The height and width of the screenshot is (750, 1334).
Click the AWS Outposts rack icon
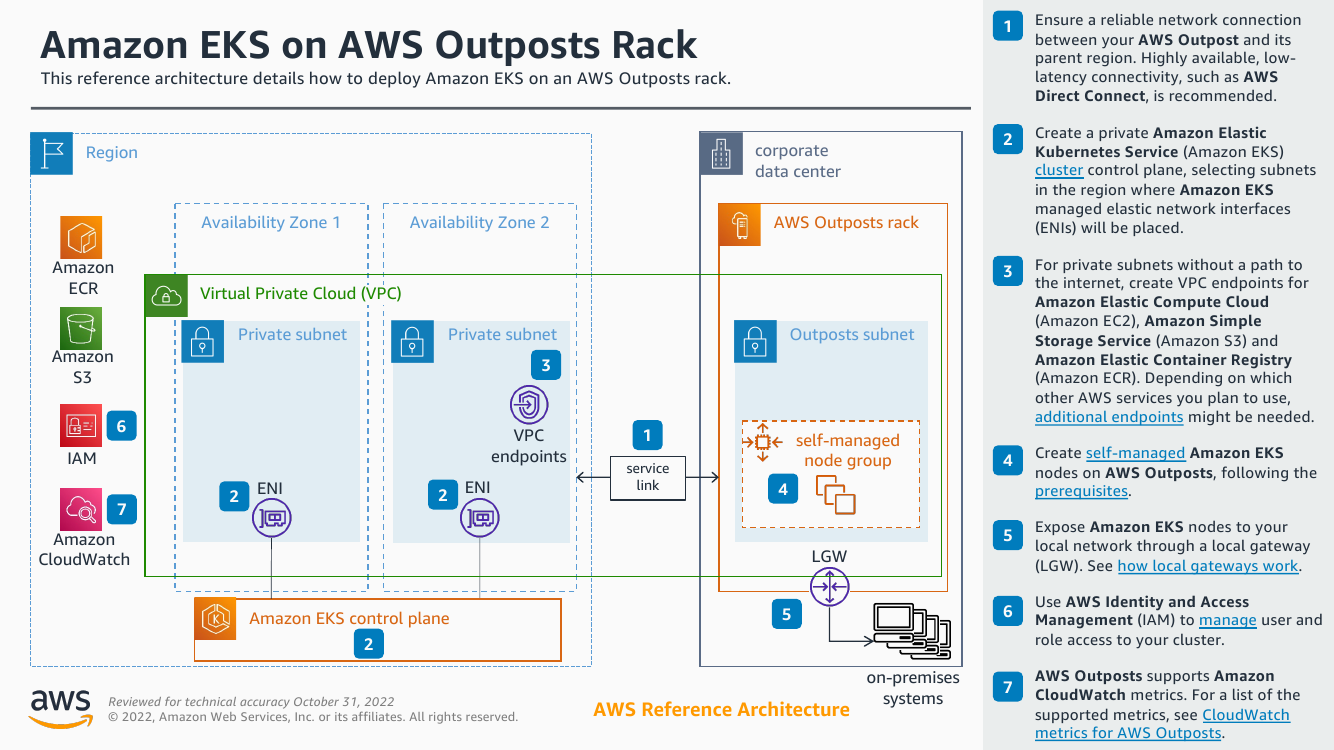click(740, 225)
